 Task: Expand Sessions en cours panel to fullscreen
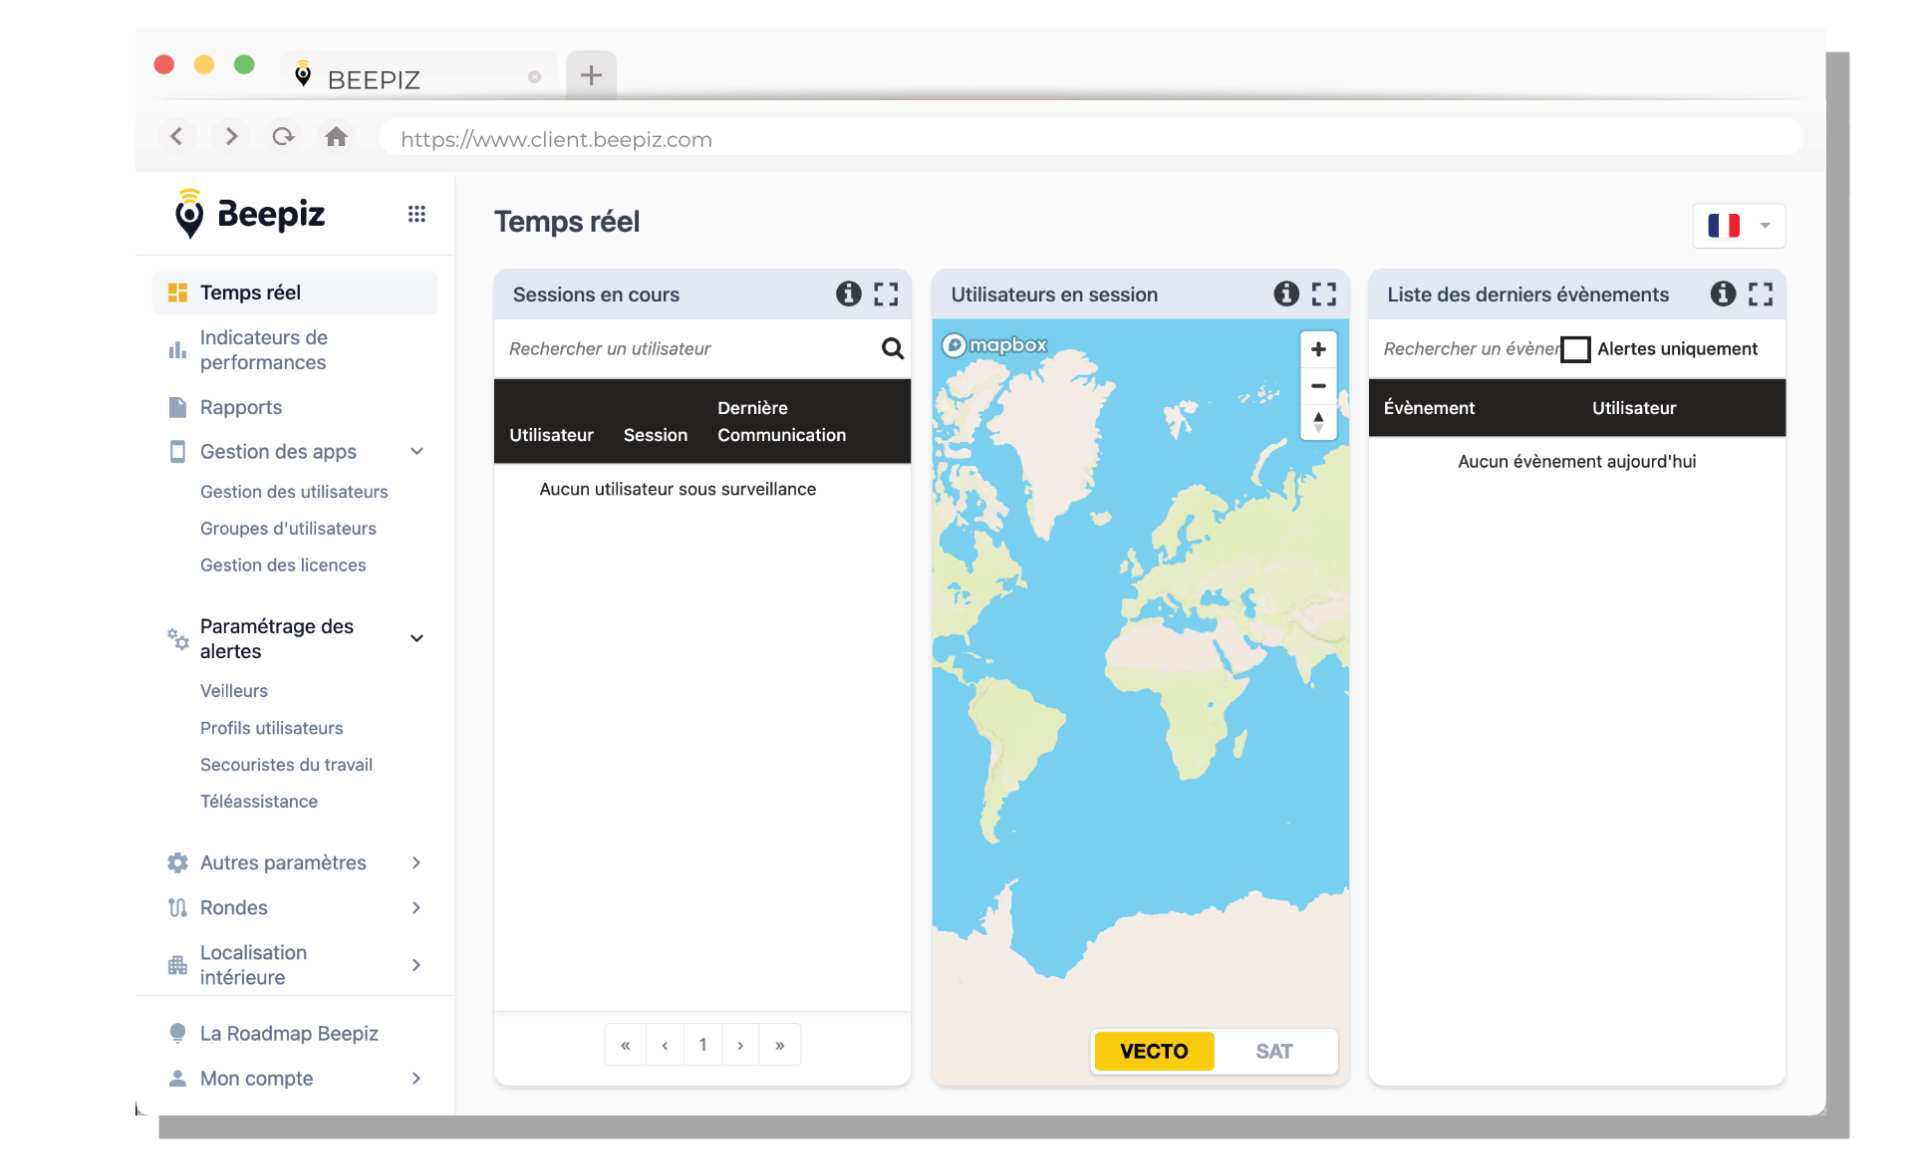tap(886, 294)
